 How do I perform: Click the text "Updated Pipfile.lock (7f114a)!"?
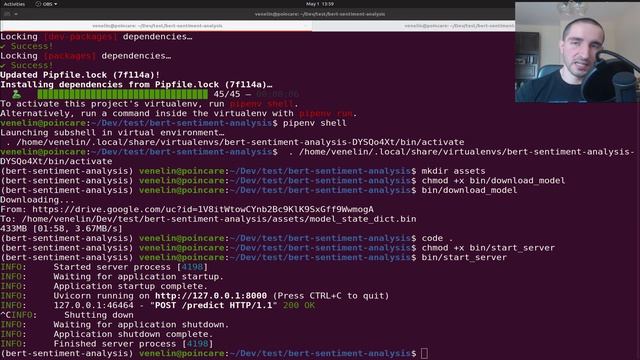tap(80, 75)
